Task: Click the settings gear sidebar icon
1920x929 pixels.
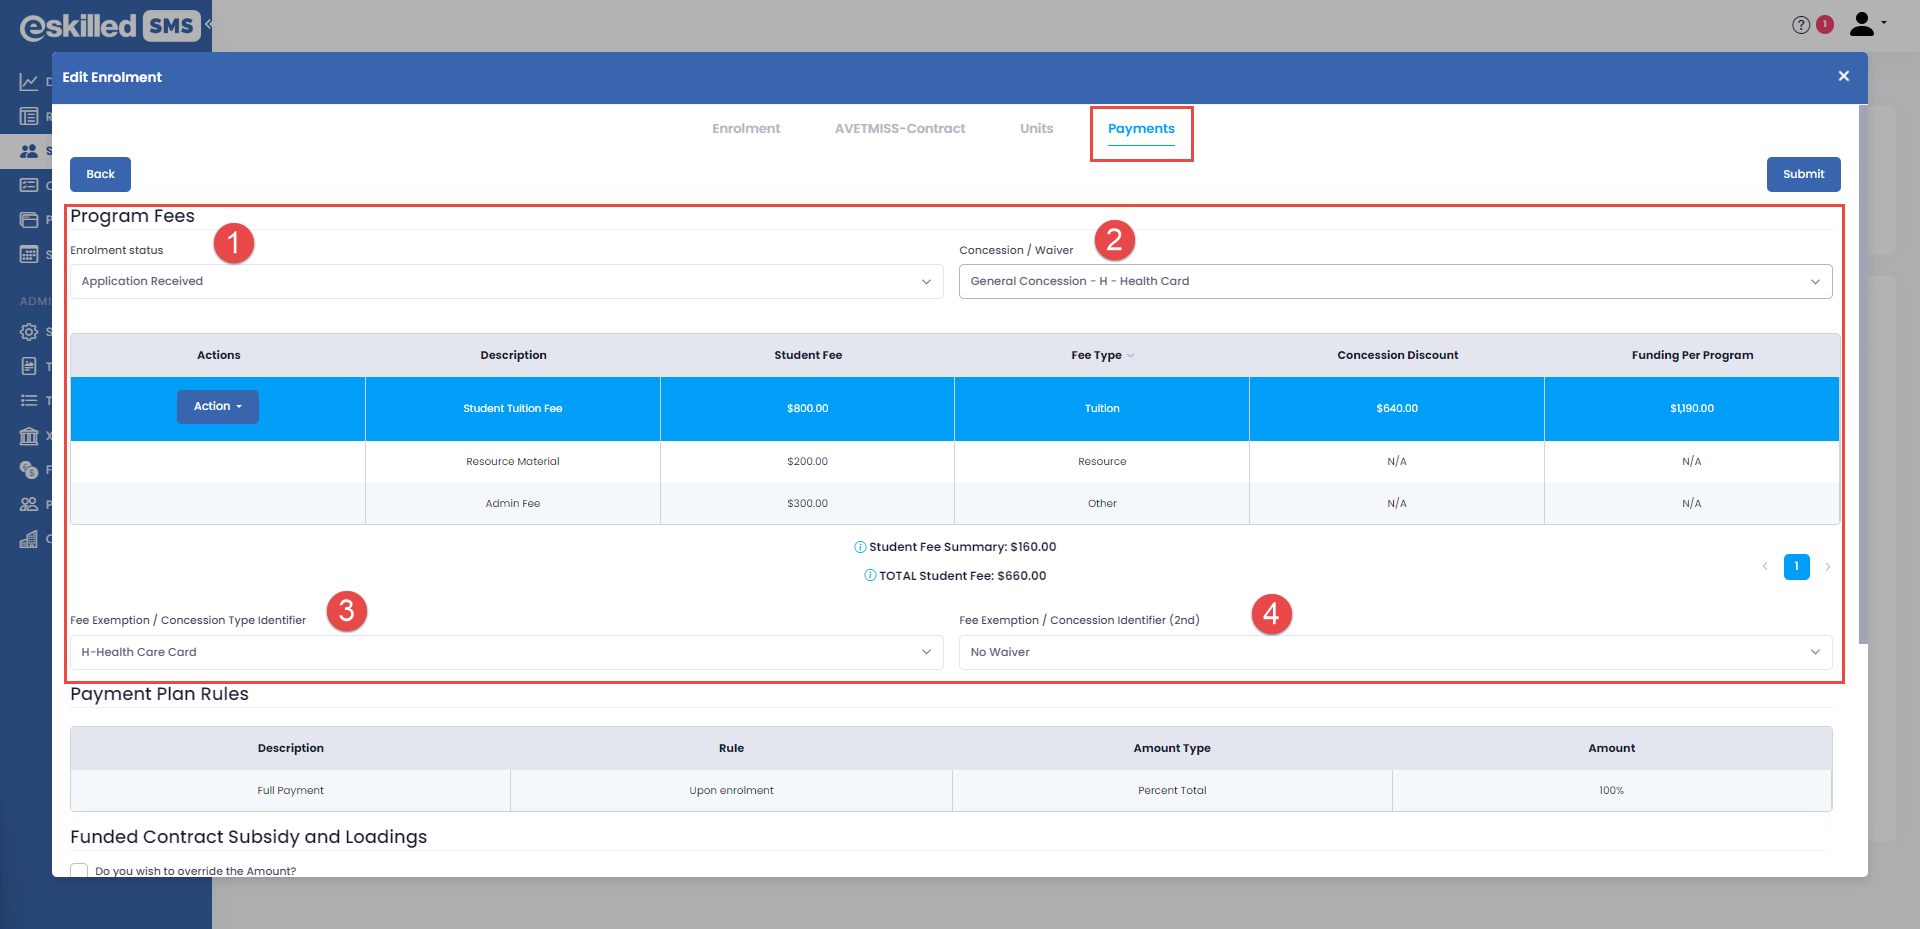Action: (x=29, y=332)
